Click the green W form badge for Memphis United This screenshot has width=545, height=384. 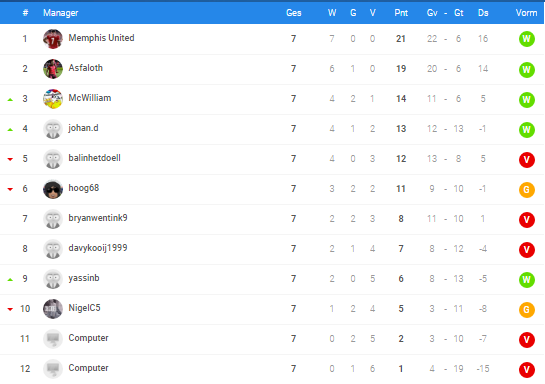[527, 39]
